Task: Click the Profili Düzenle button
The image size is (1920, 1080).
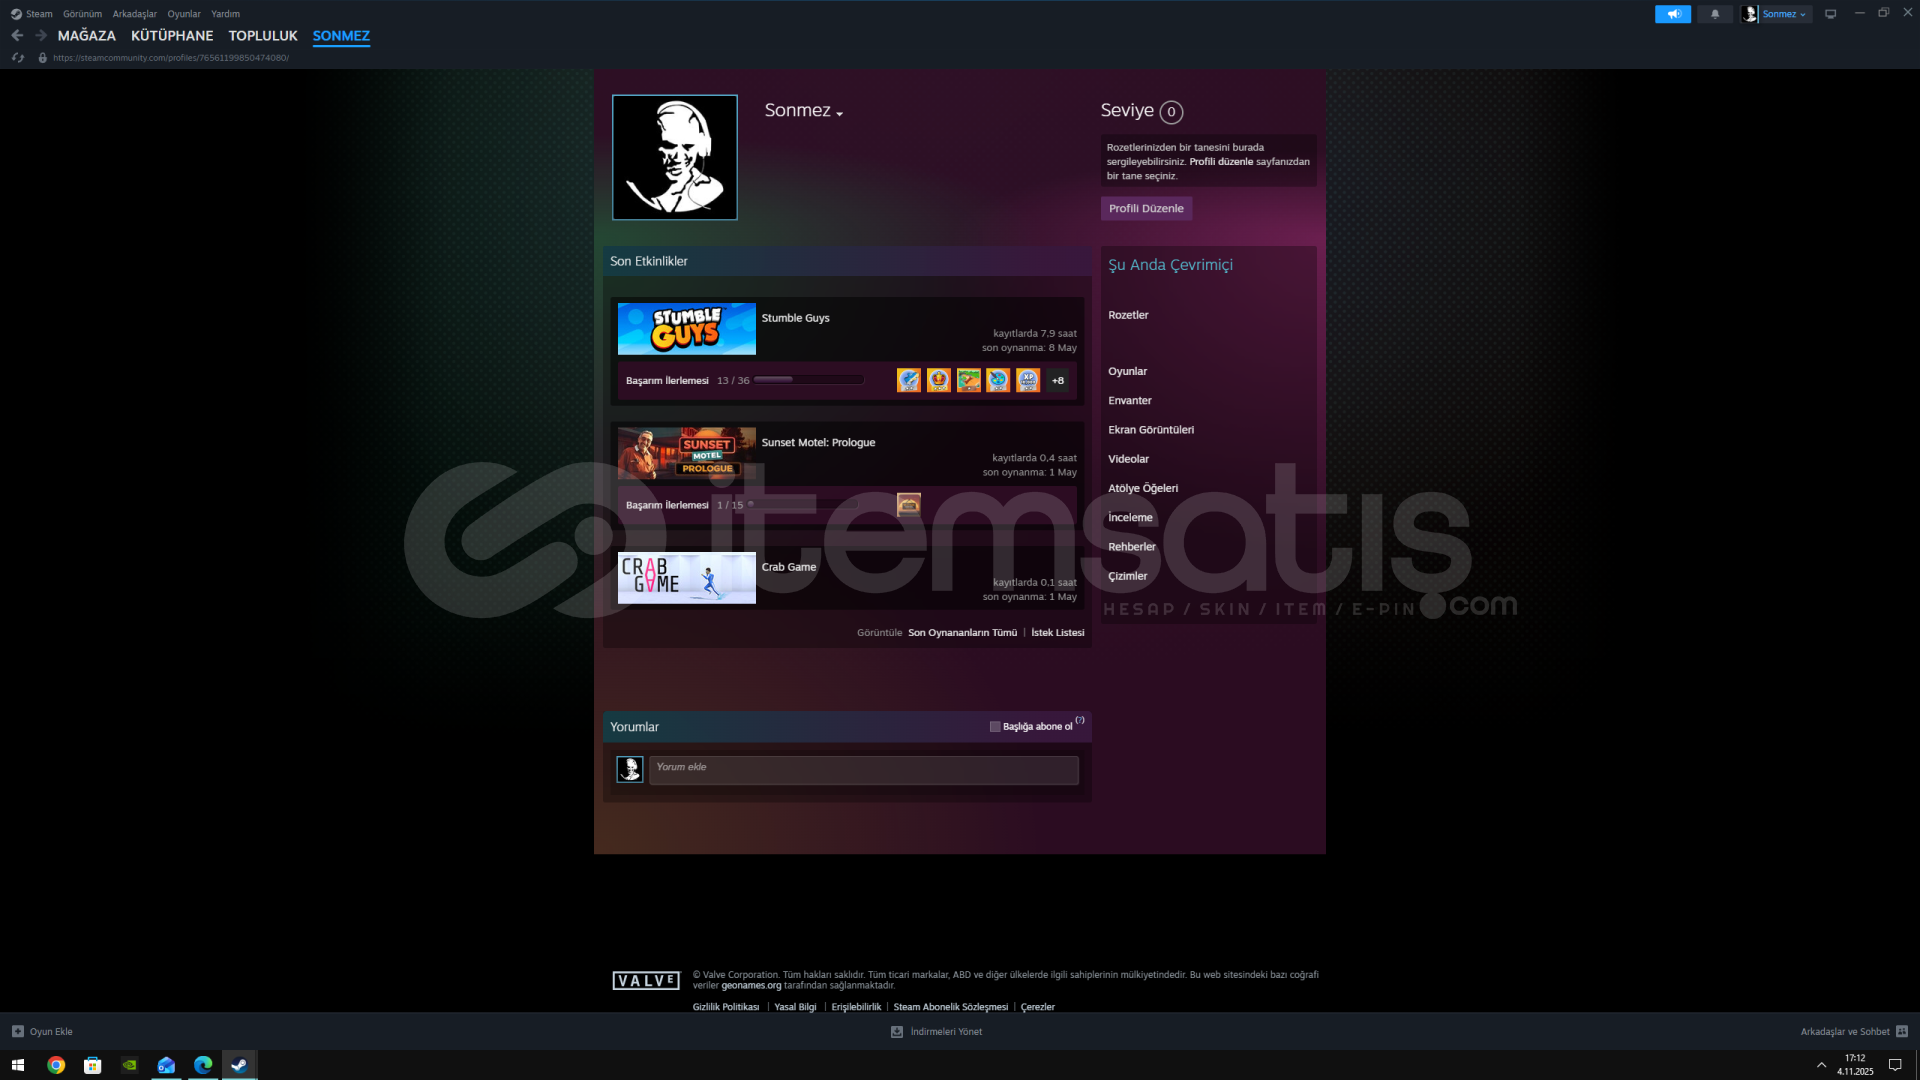Action: click(1146, 208)
